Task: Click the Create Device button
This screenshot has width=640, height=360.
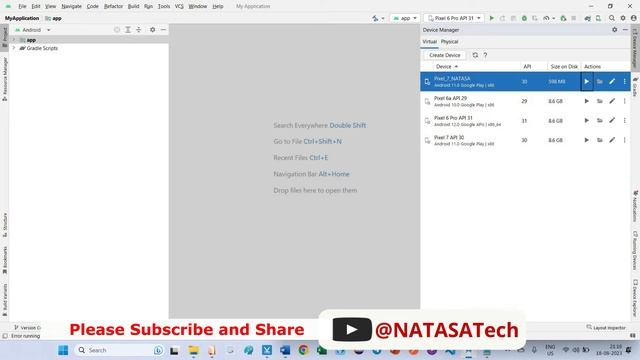Action: [x=444, y=55]
